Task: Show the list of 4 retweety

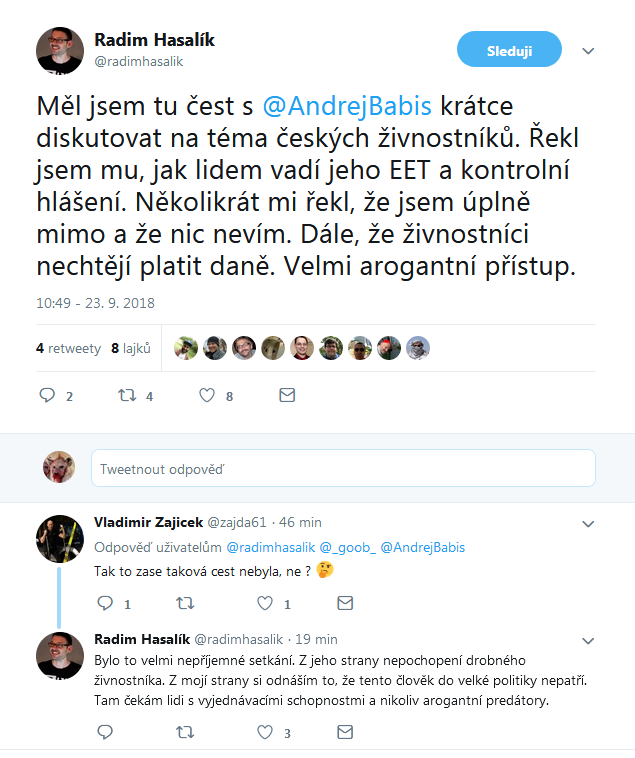Action: point(68,348)
